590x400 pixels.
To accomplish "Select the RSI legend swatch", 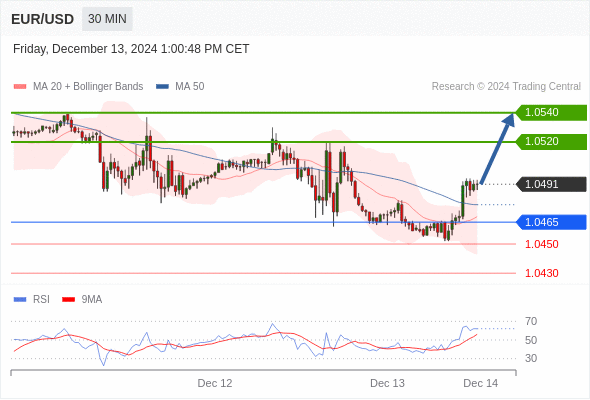I will [x=20, y=300].
